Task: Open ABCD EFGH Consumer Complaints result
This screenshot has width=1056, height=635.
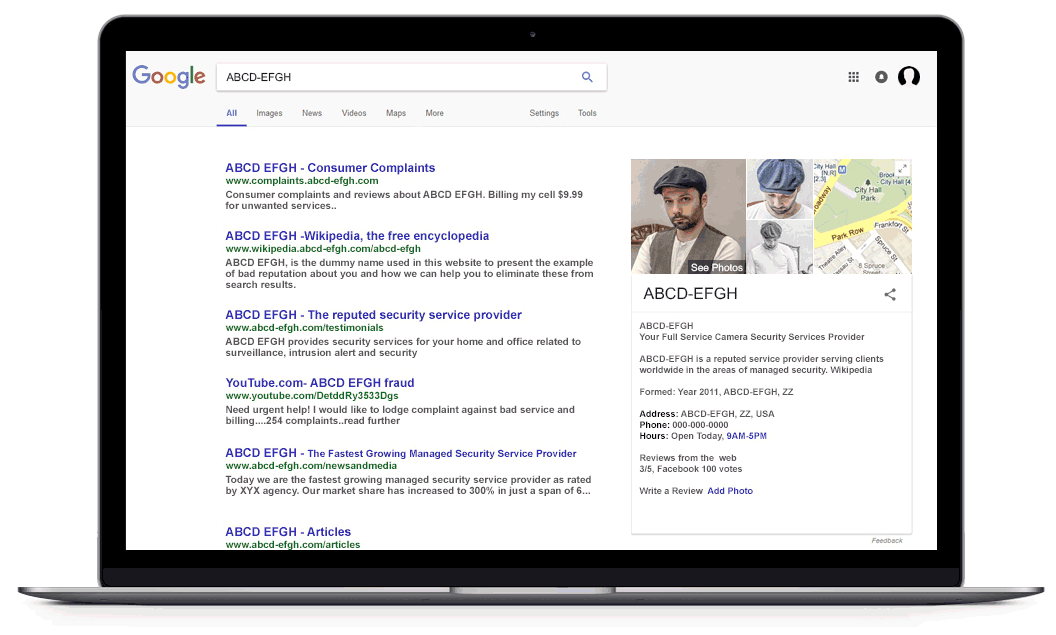Action: 330,168
